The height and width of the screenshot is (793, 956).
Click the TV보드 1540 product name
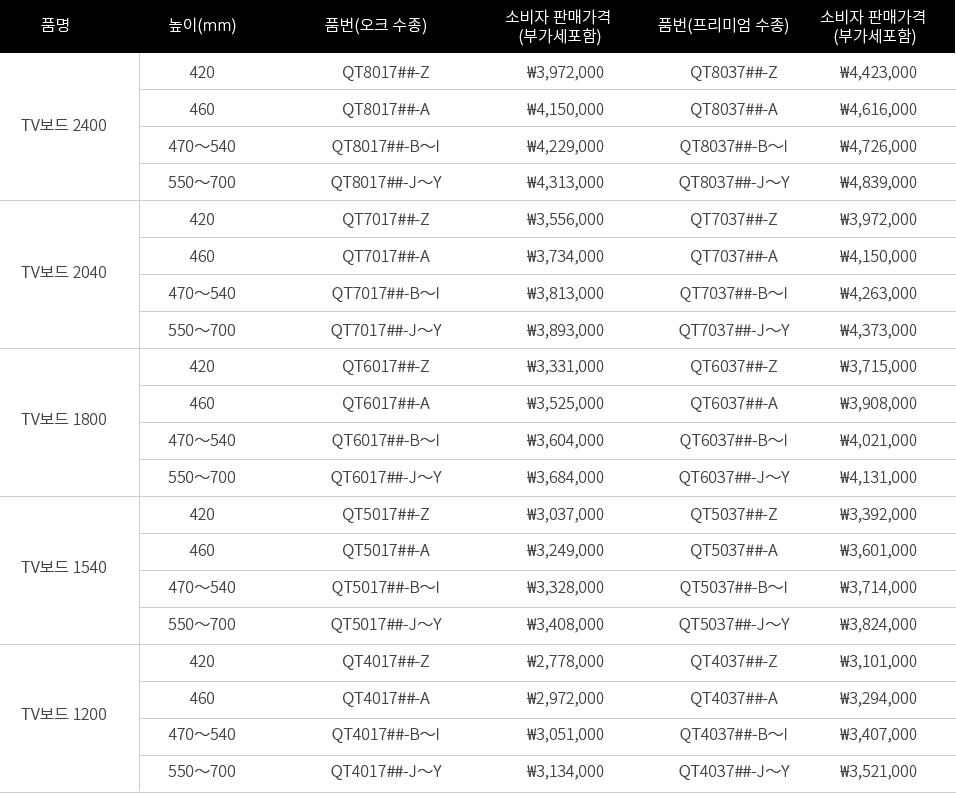pyautogui.click(x=64, y=567)
